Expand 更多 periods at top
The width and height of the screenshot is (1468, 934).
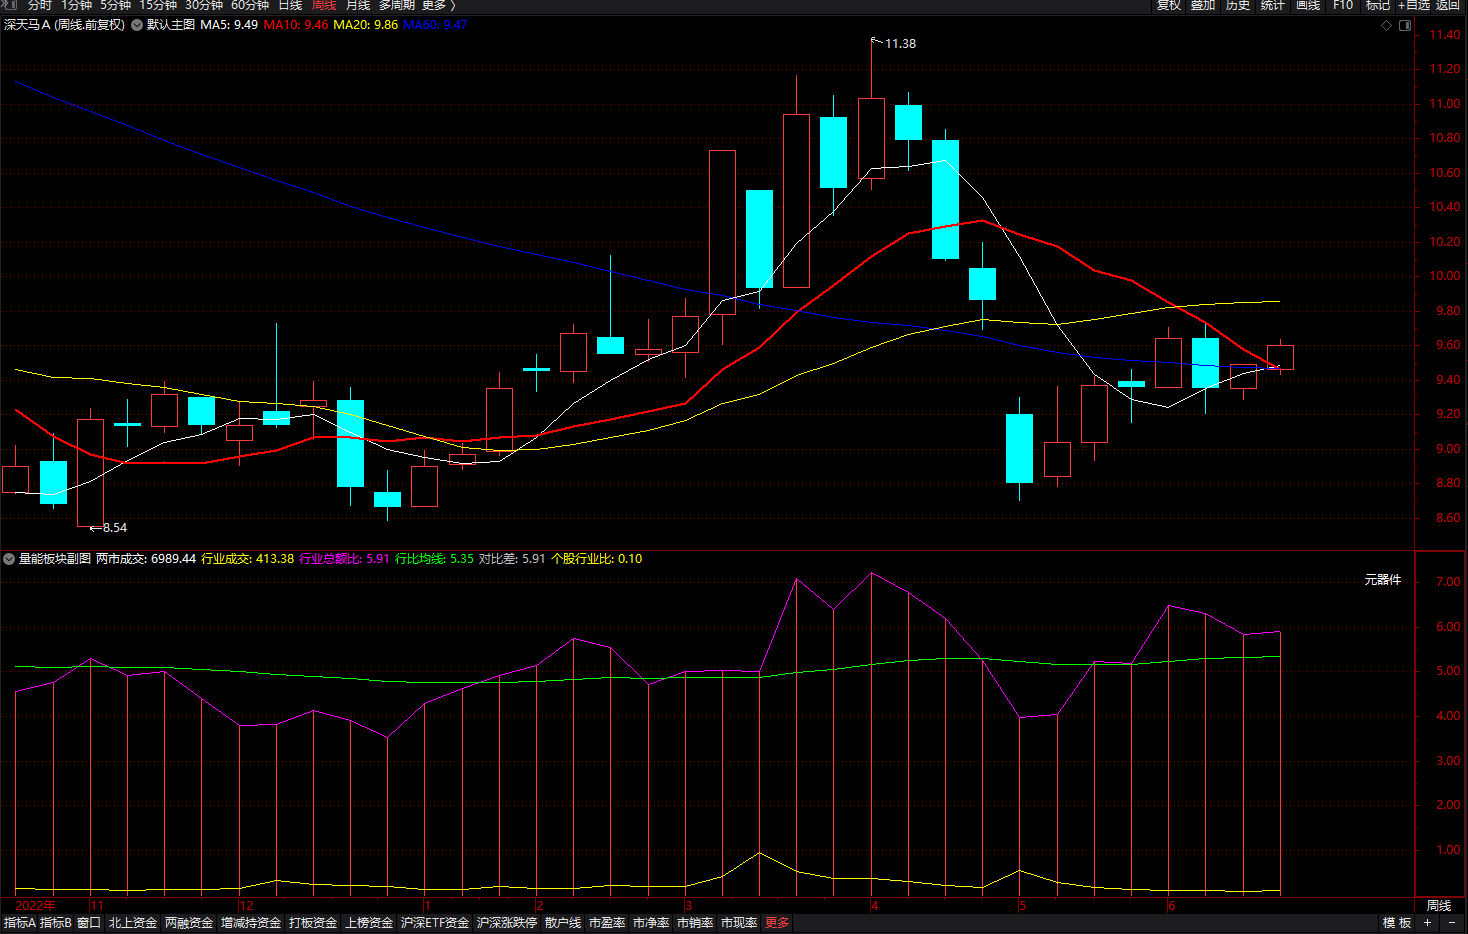point(438,5)
